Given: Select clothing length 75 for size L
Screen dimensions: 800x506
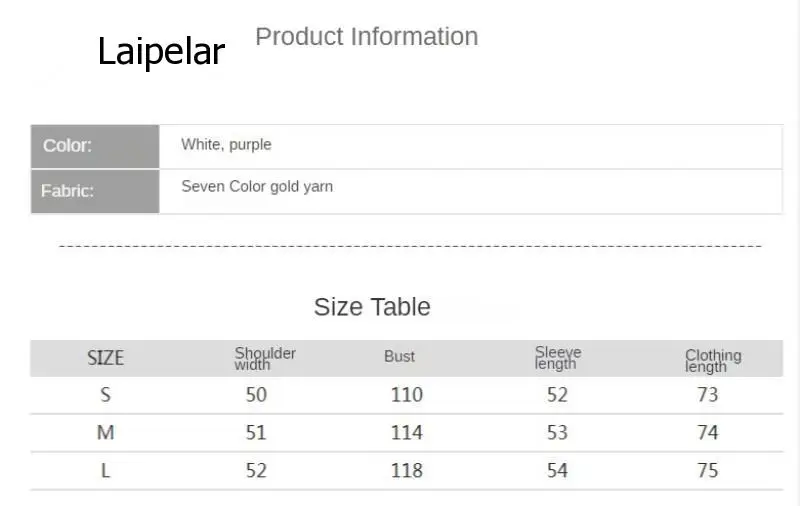Looking at the screenshot, I should 708,470.
